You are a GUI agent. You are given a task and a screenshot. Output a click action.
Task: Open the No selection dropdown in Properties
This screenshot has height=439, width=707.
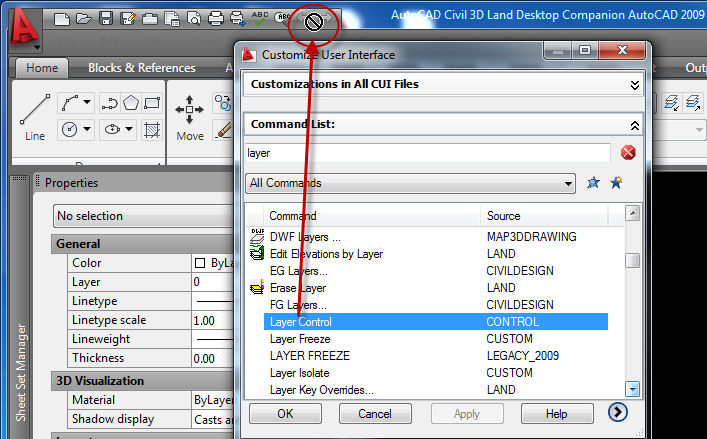point(143,216)
